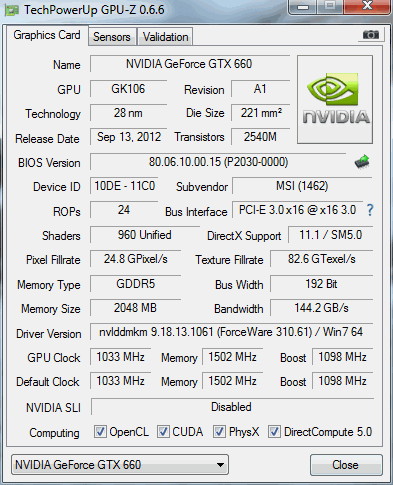Click the GPU-Z title bar app icon

(x=11, y=10)
